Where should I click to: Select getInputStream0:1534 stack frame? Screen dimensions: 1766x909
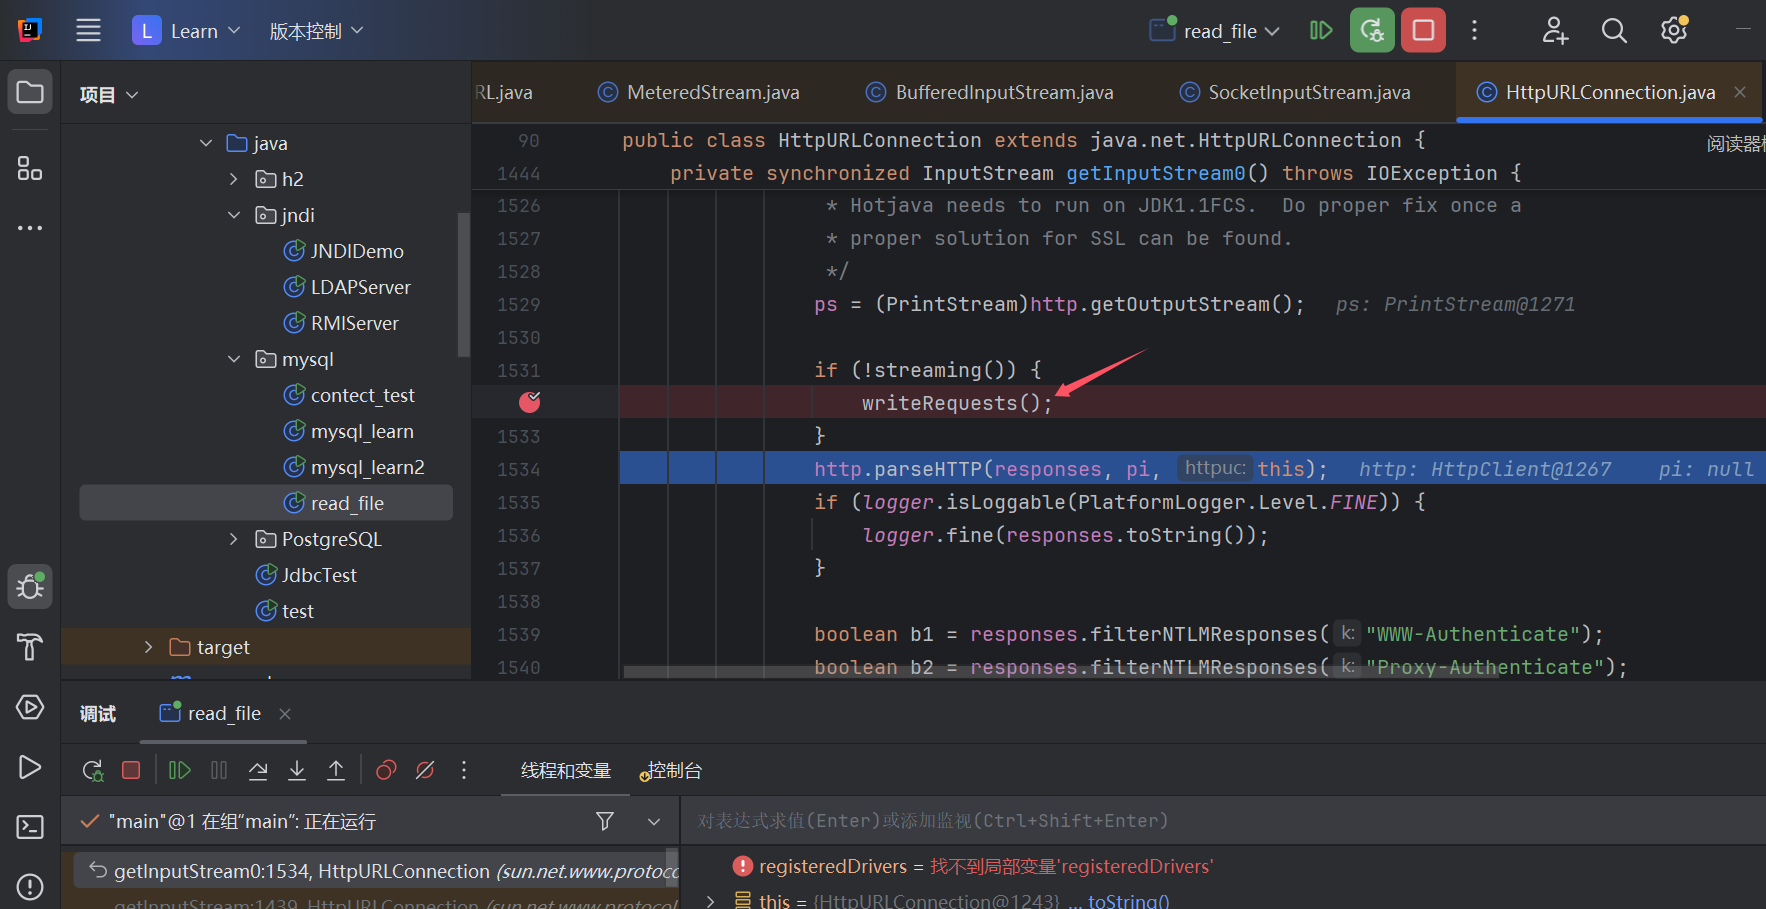(x=376, y=871)
